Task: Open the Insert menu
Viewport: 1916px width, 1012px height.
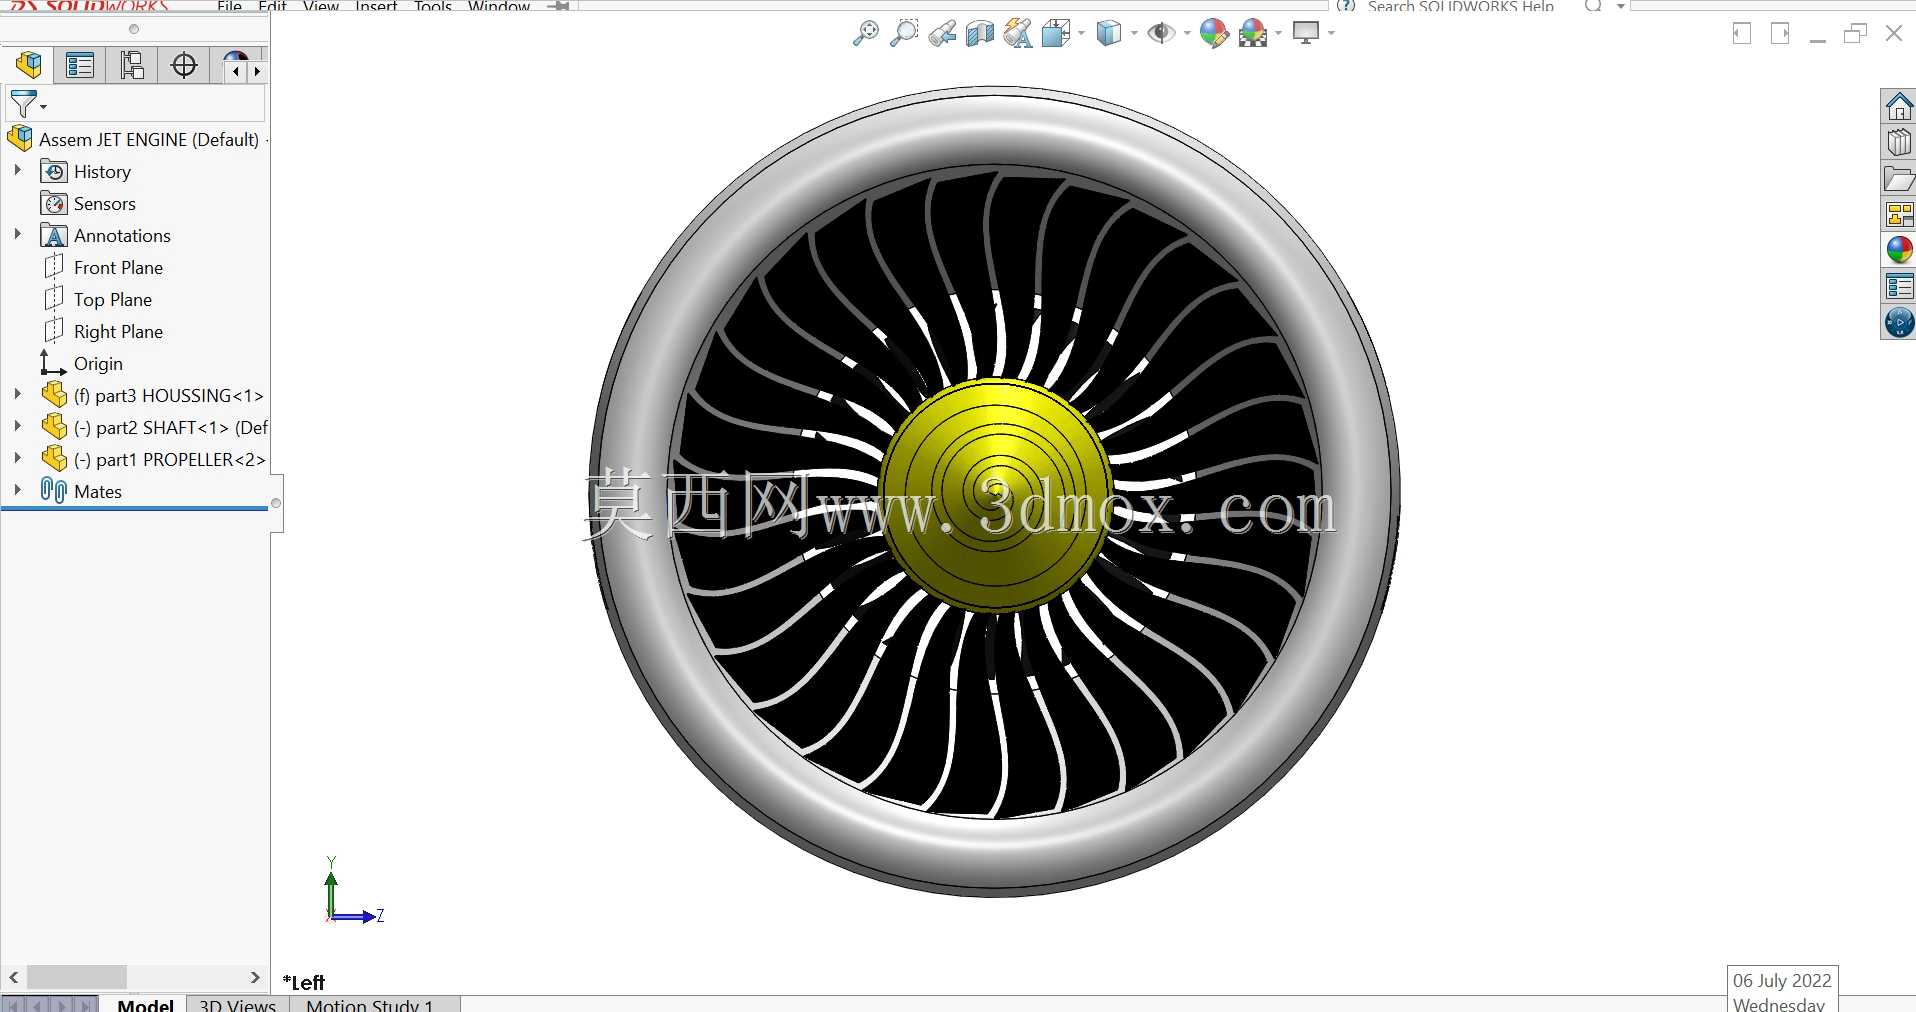Action: (376, 6)
